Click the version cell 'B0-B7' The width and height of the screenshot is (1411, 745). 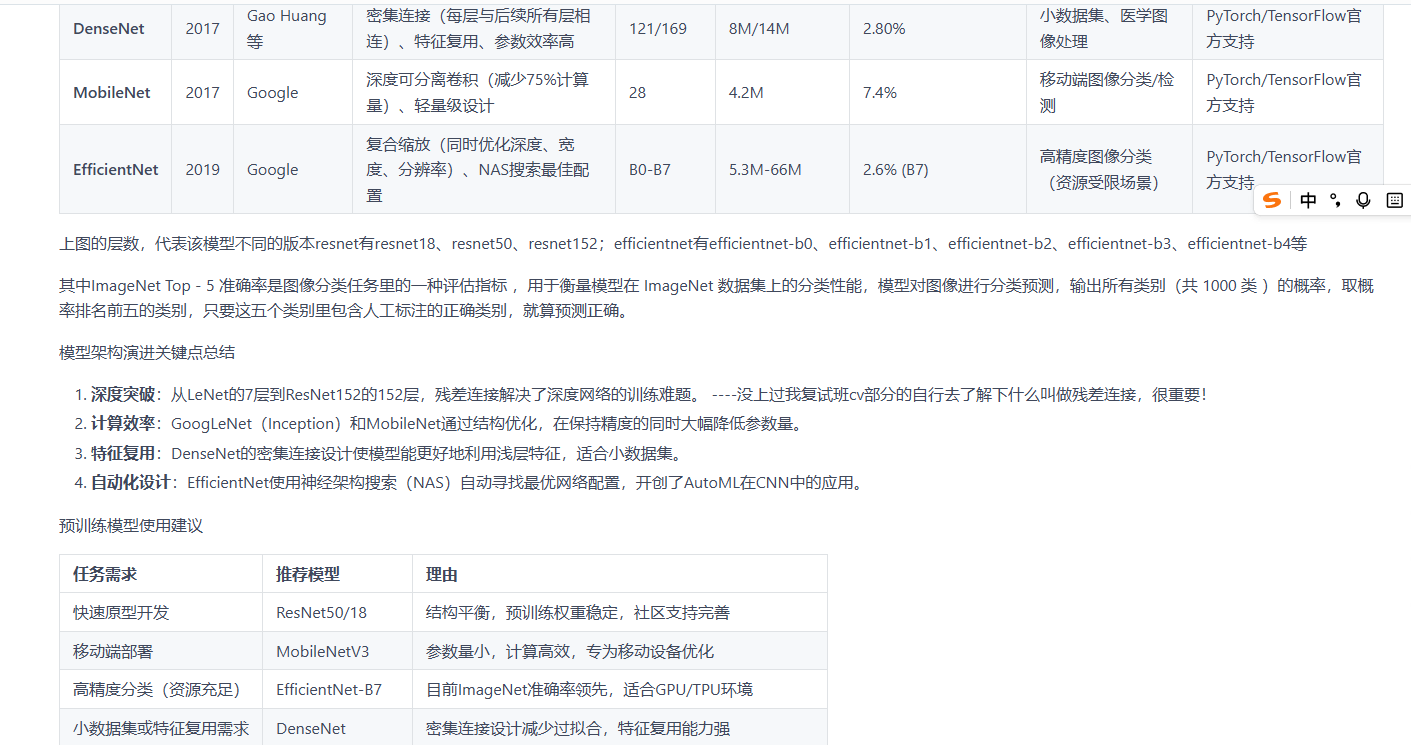650,170
